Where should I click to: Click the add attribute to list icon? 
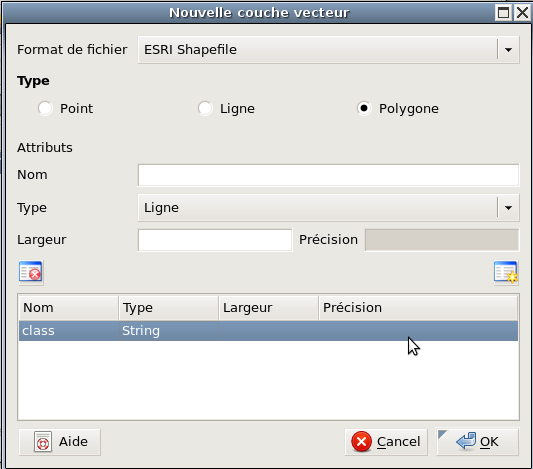tap(505, 272)
